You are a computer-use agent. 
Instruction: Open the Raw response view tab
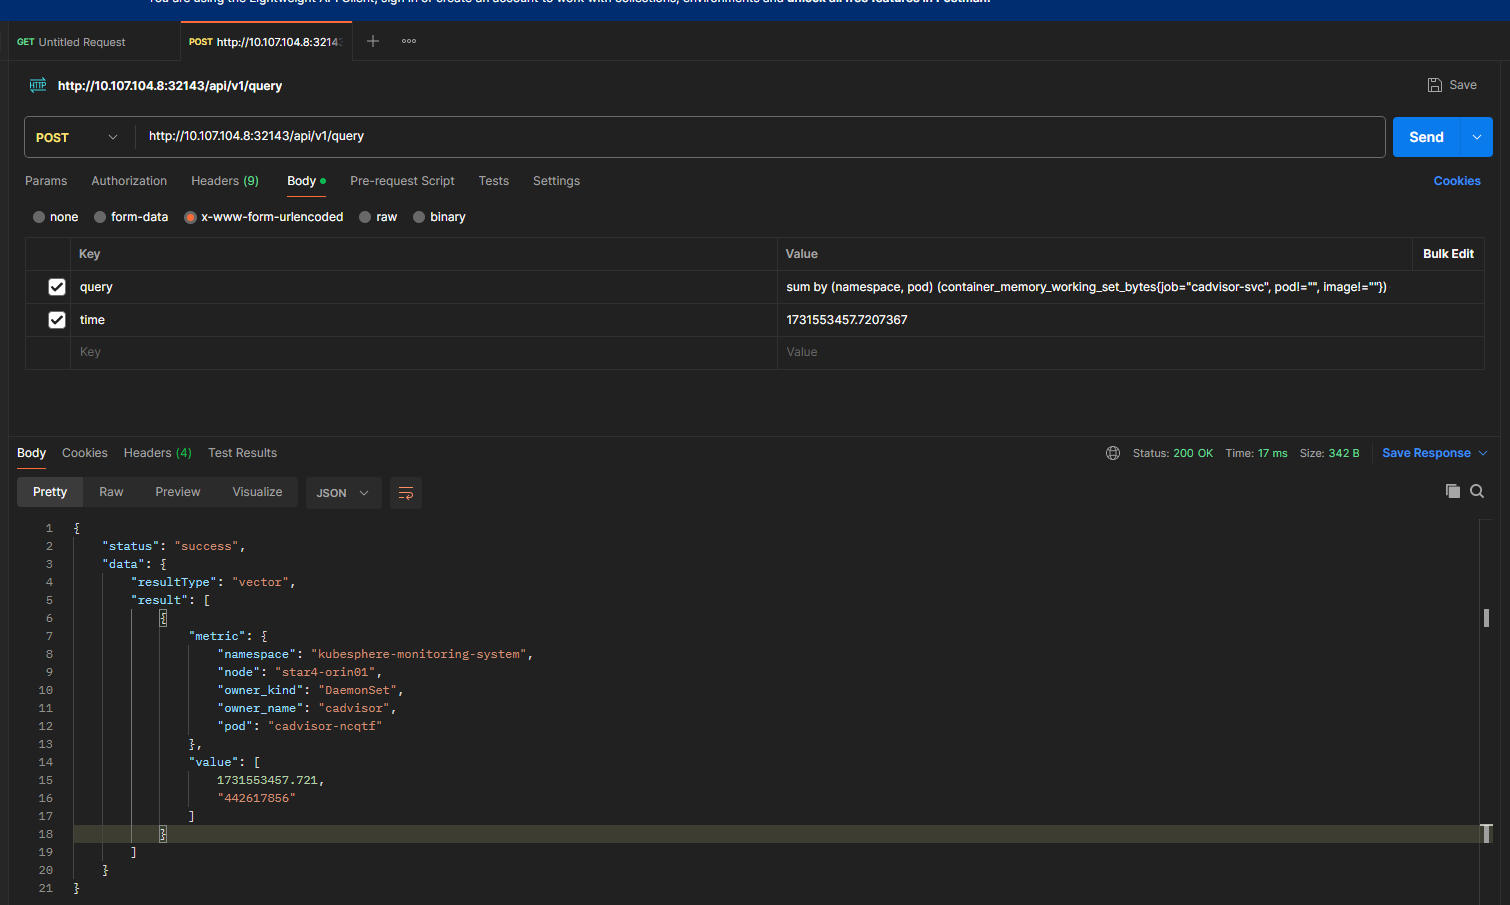tap(111, 492)
